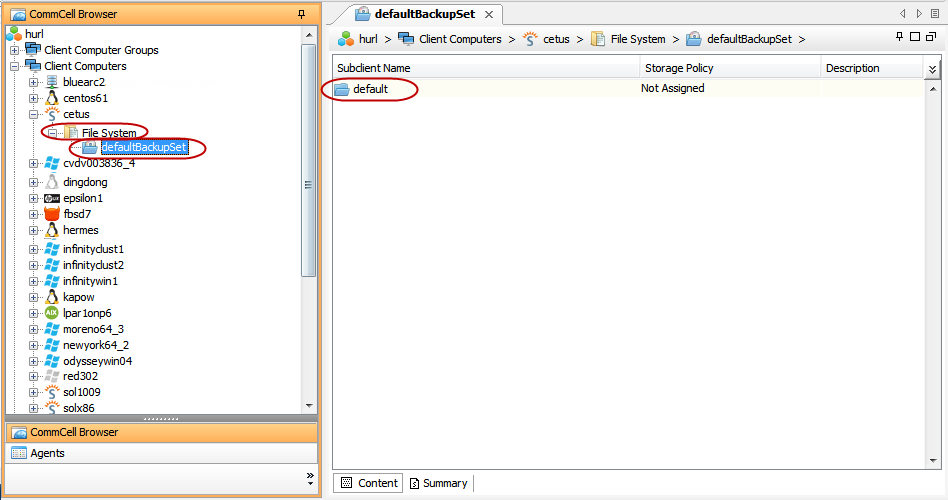Expand the Client Computer Groups node
The image size is (948, 500).
[15, 50]
